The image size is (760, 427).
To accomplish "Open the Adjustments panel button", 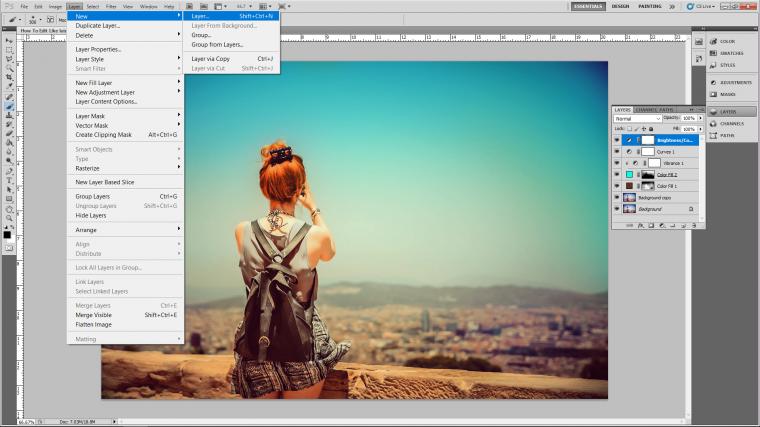I will pyautogui.click(x=731, y=82).
